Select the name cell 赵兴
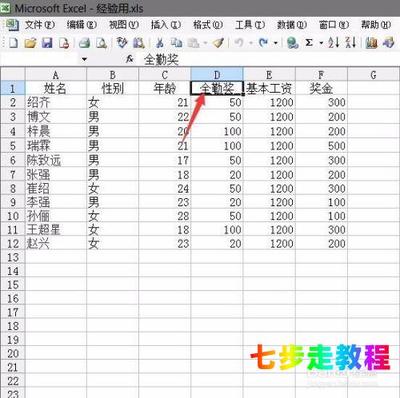Viewport: 400px width, 398px height. [56, 244]
